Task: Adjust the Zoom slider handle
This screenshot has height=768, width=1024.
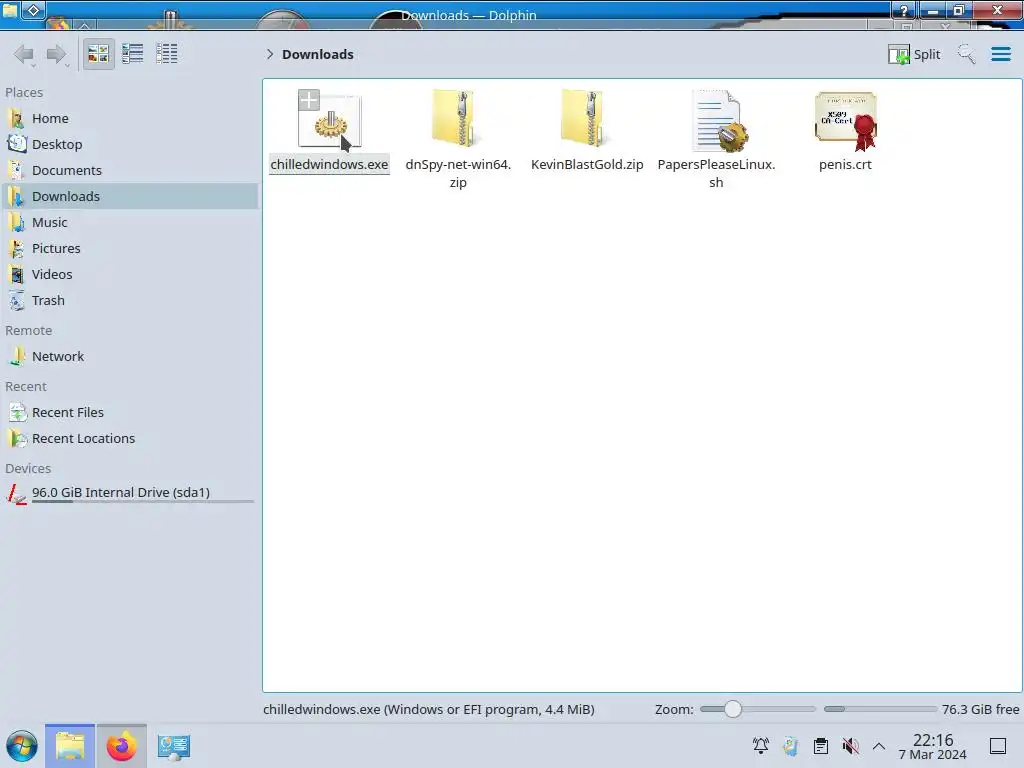Action: pos(733,709)
